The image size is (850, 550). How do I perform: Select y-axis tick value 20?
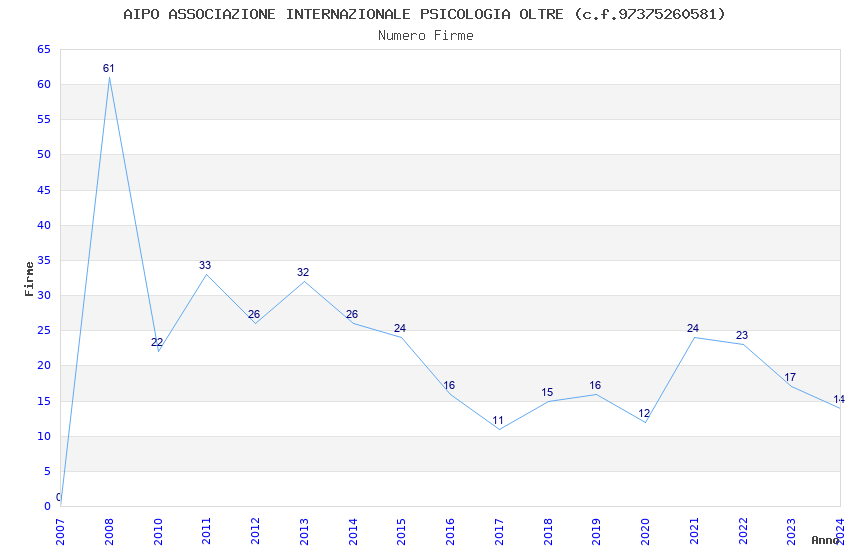point(44,366)
